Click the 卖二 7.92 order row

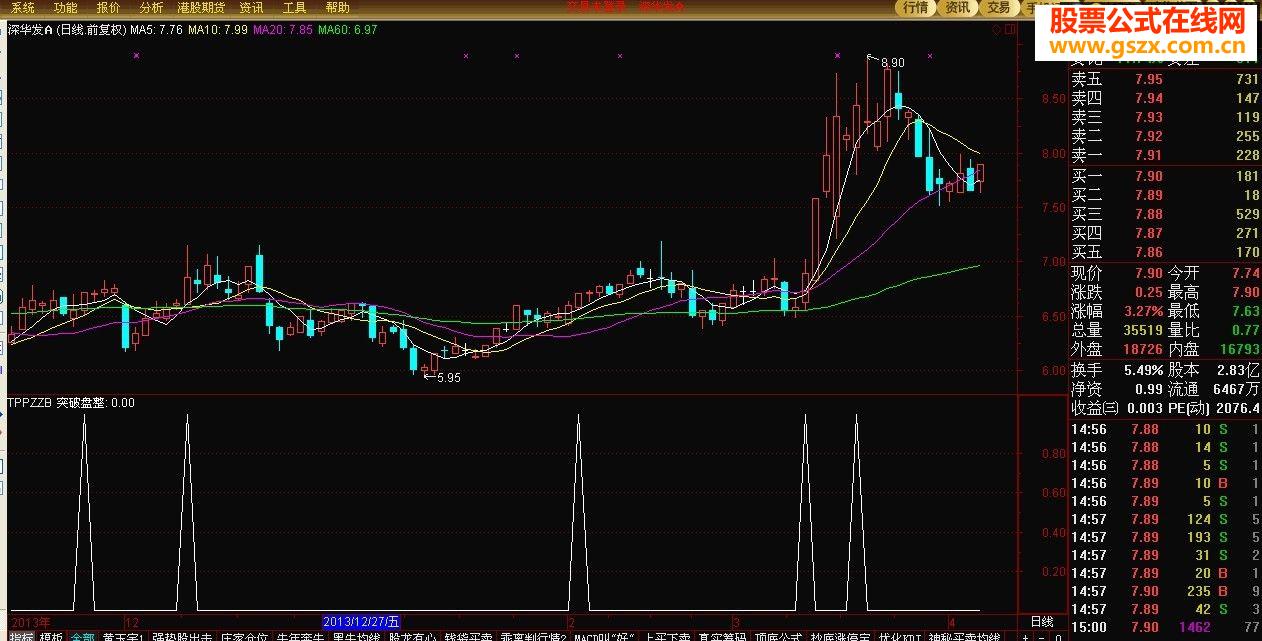pos(1165,136)
